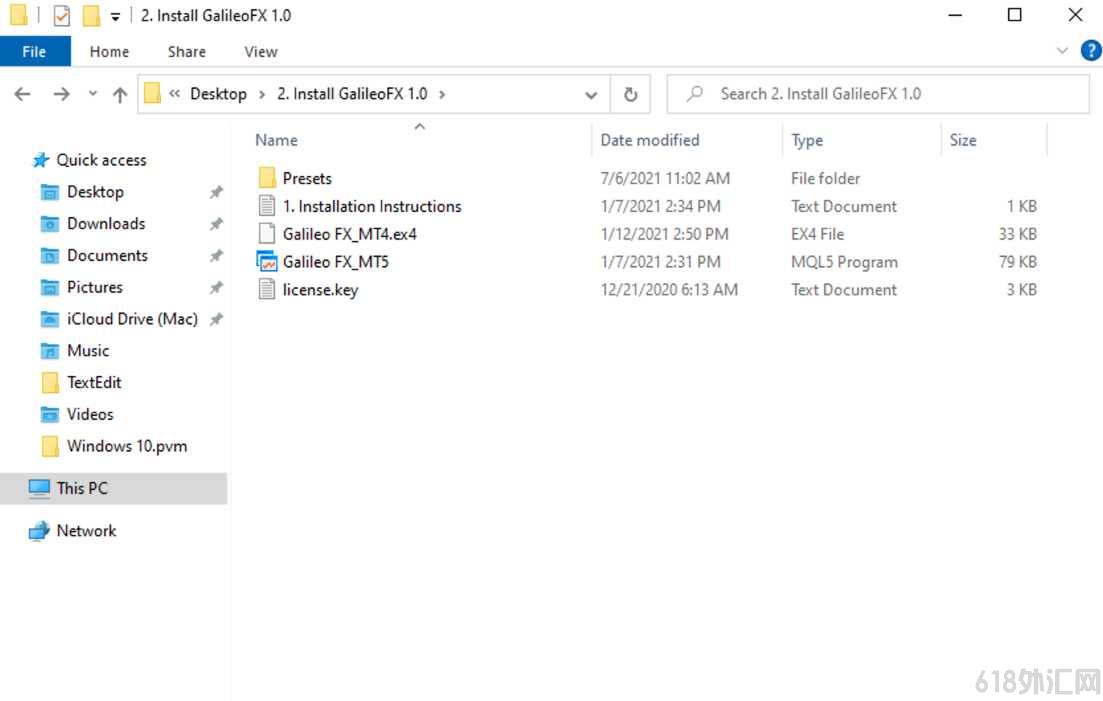Open Desktop in the navigation pane
Viewport: 1103px width, 701px height.
click(95, 192)
